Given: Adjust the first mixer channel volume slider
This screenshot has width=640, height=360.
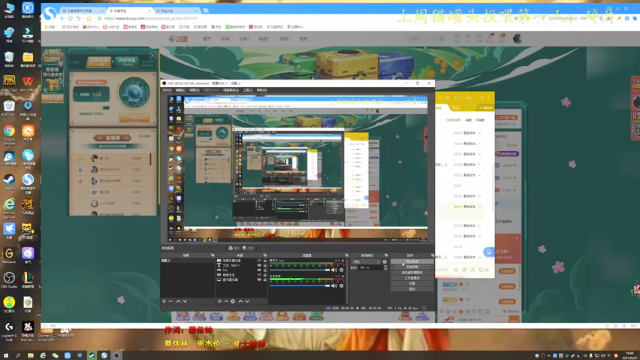Looking at the screenshot, I should (300, 270).
